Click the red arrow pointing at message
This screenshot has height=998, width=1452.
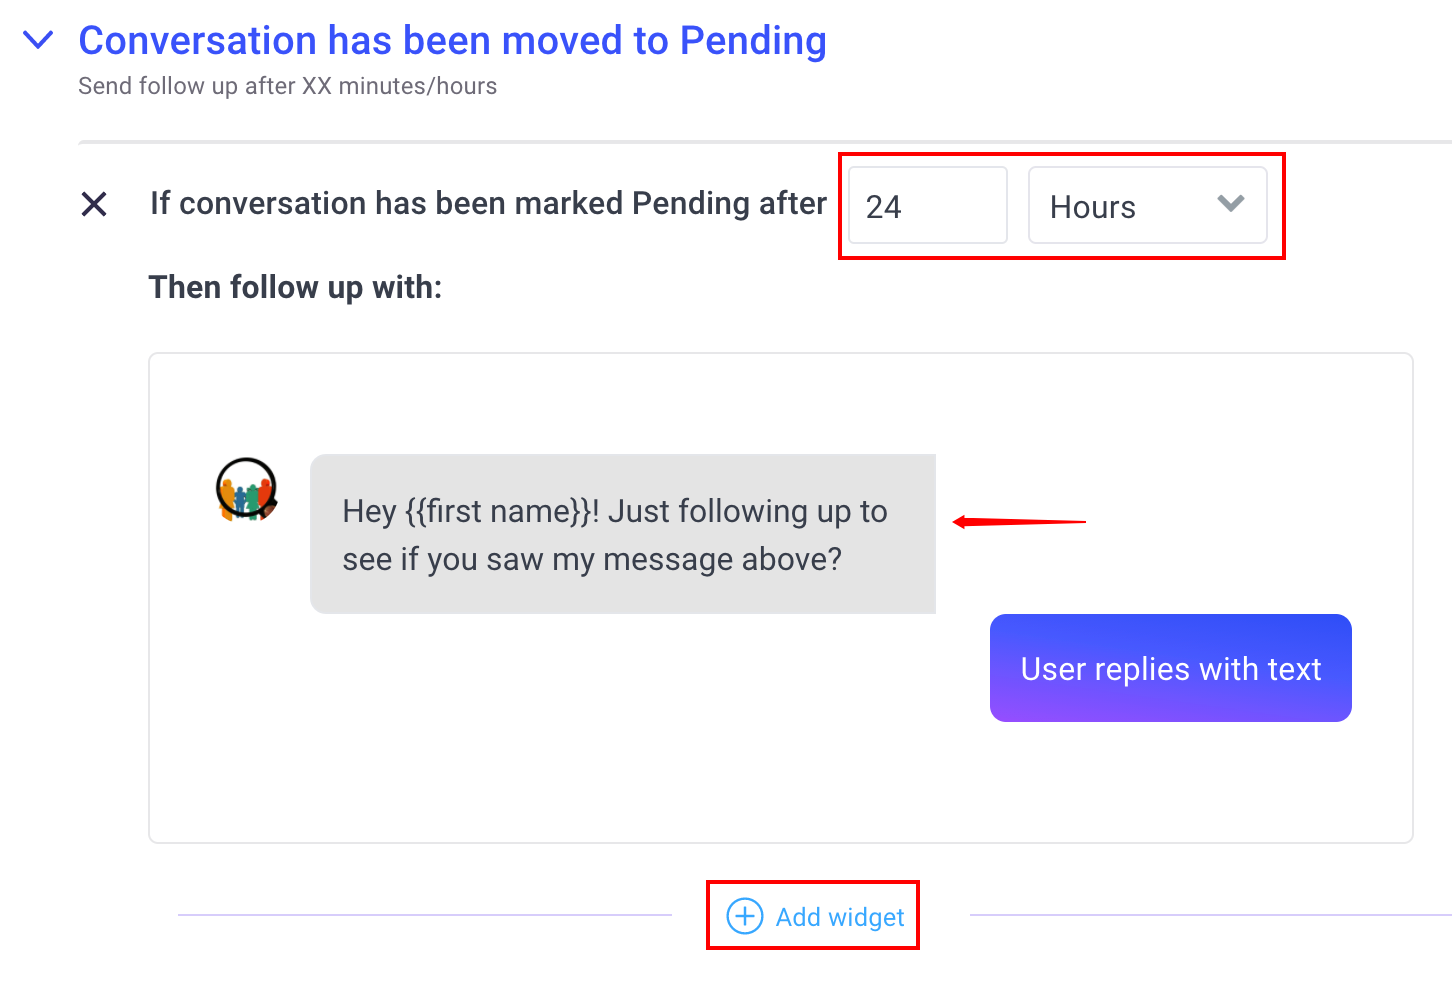click(x=1019, y=522)
